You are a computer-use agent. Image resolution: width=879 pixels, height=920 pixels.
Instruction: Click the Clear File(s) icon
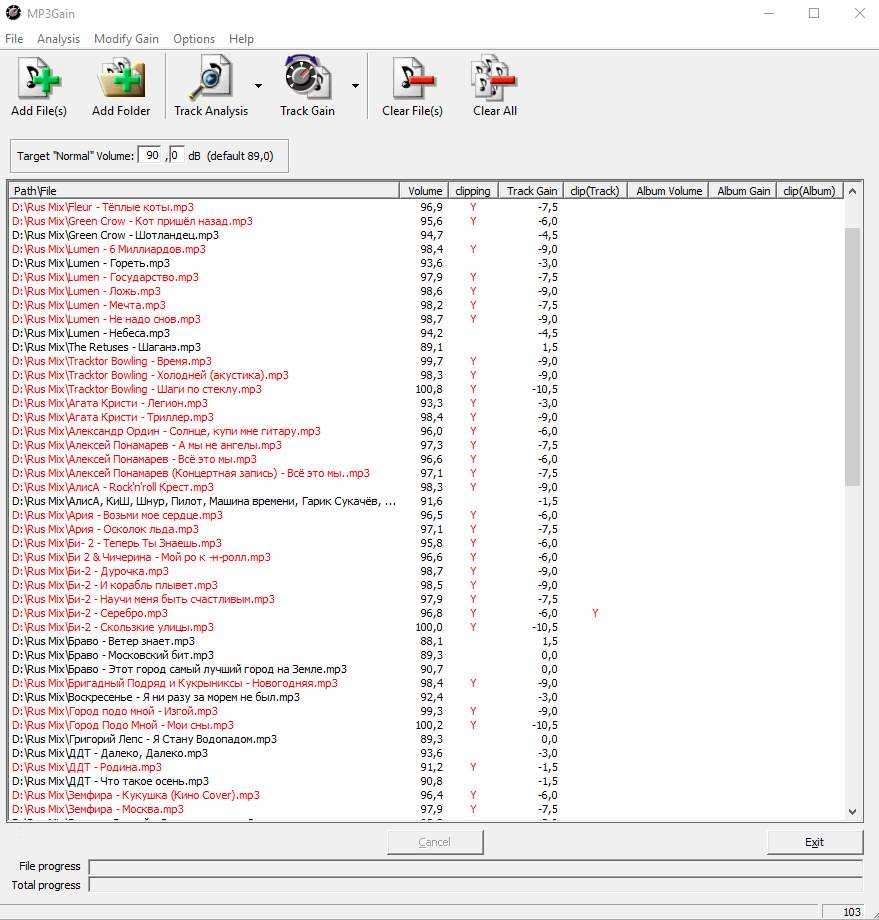pos(412,79)
